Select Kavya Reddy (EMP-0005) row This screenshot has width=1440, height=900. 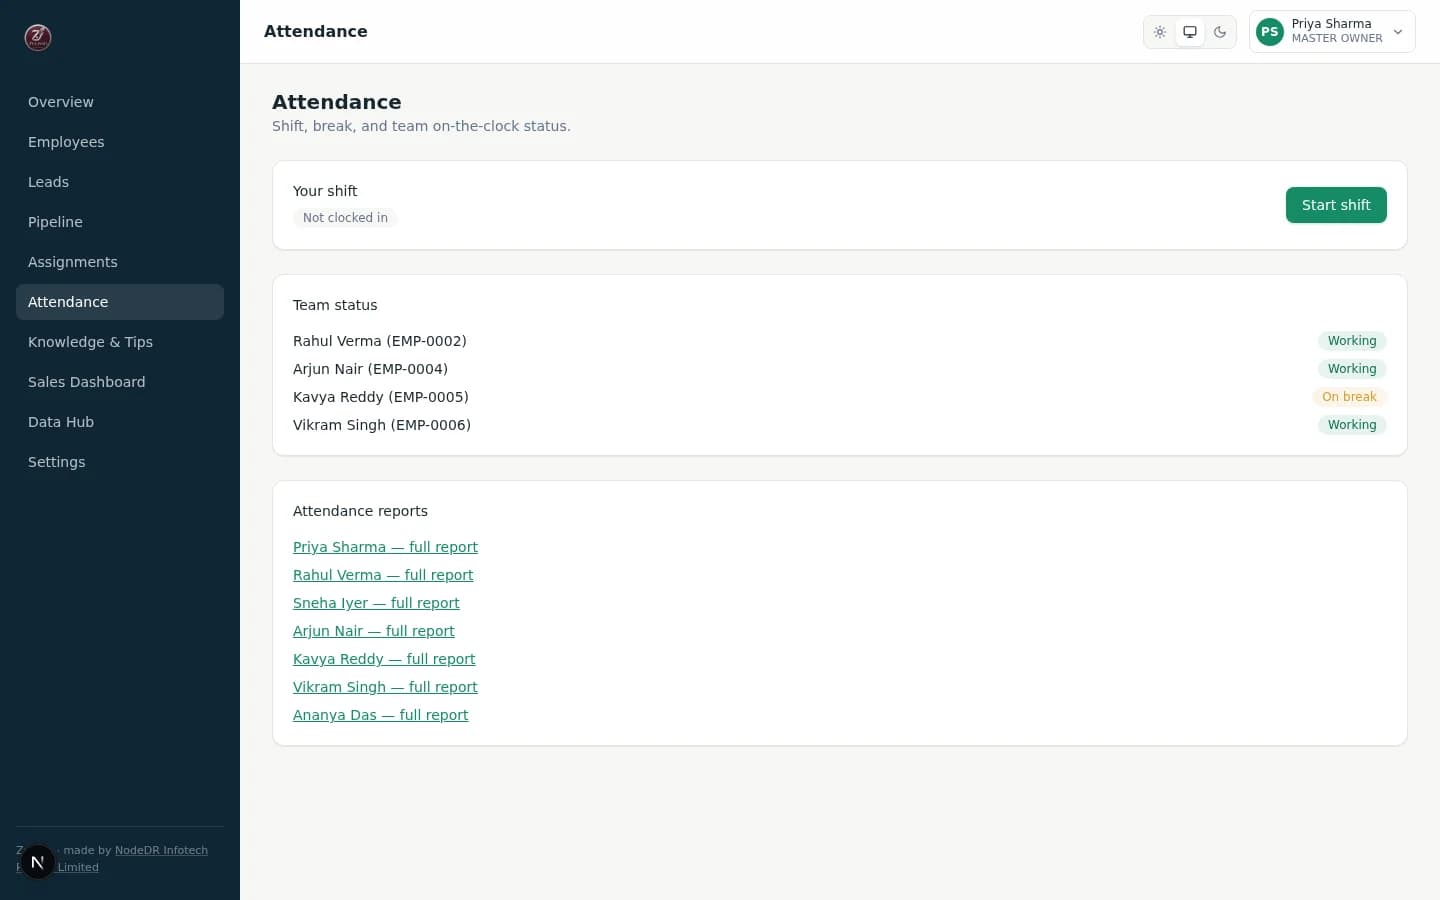pos(840,397)
